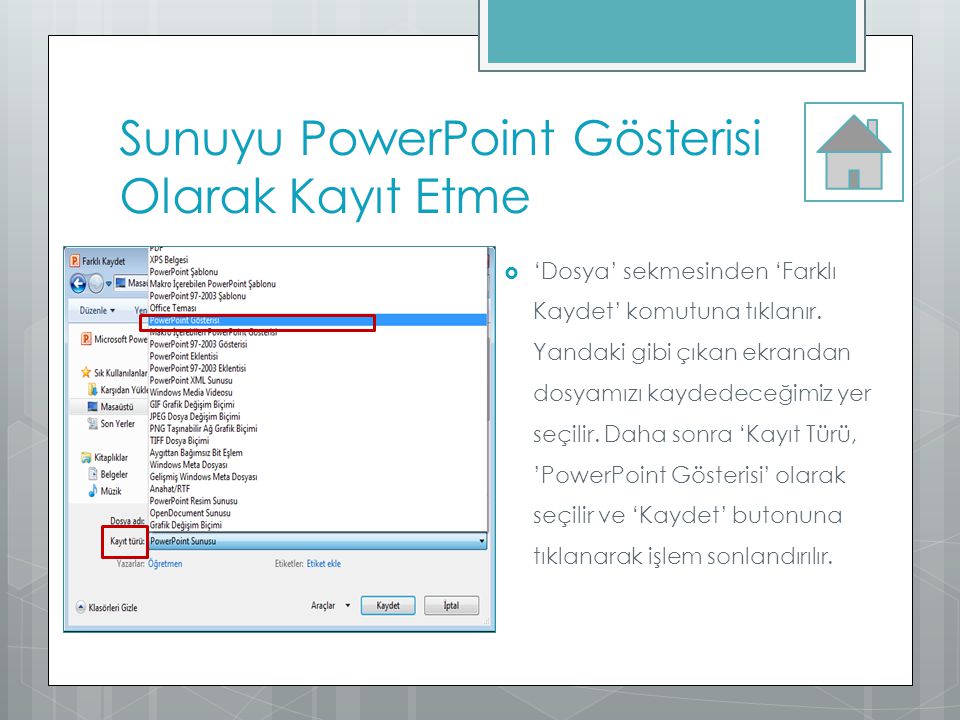Click the slide title text

(440, 167)
